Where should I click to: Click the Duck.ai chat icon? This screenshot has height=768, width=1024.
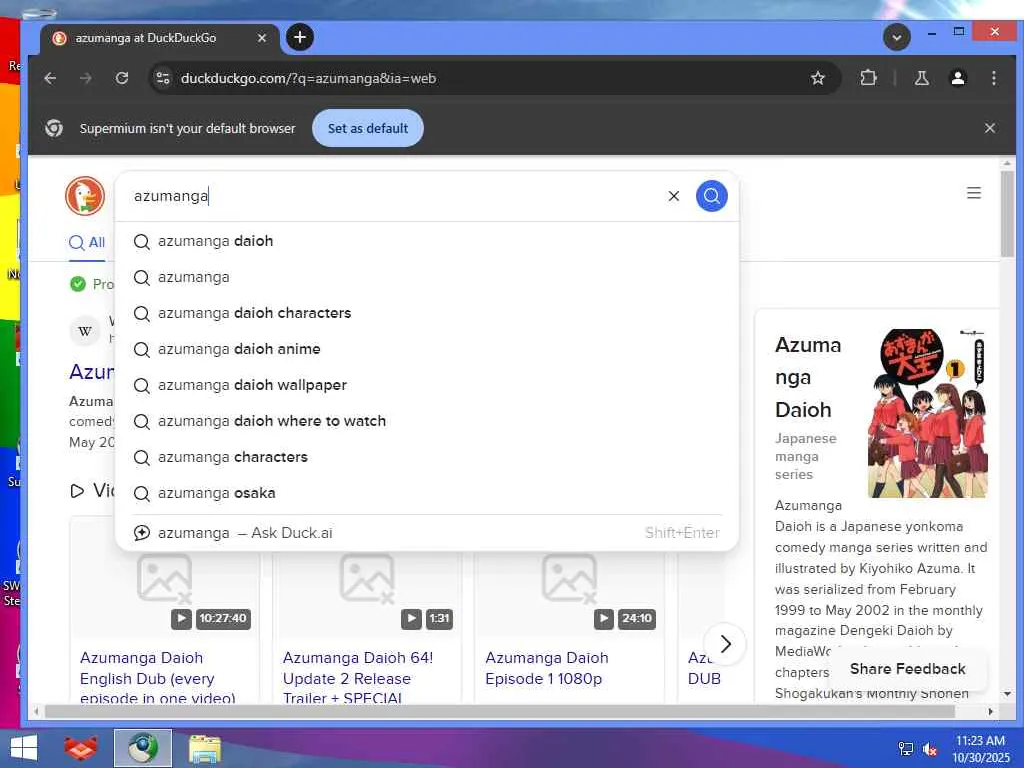click(142, 533)
